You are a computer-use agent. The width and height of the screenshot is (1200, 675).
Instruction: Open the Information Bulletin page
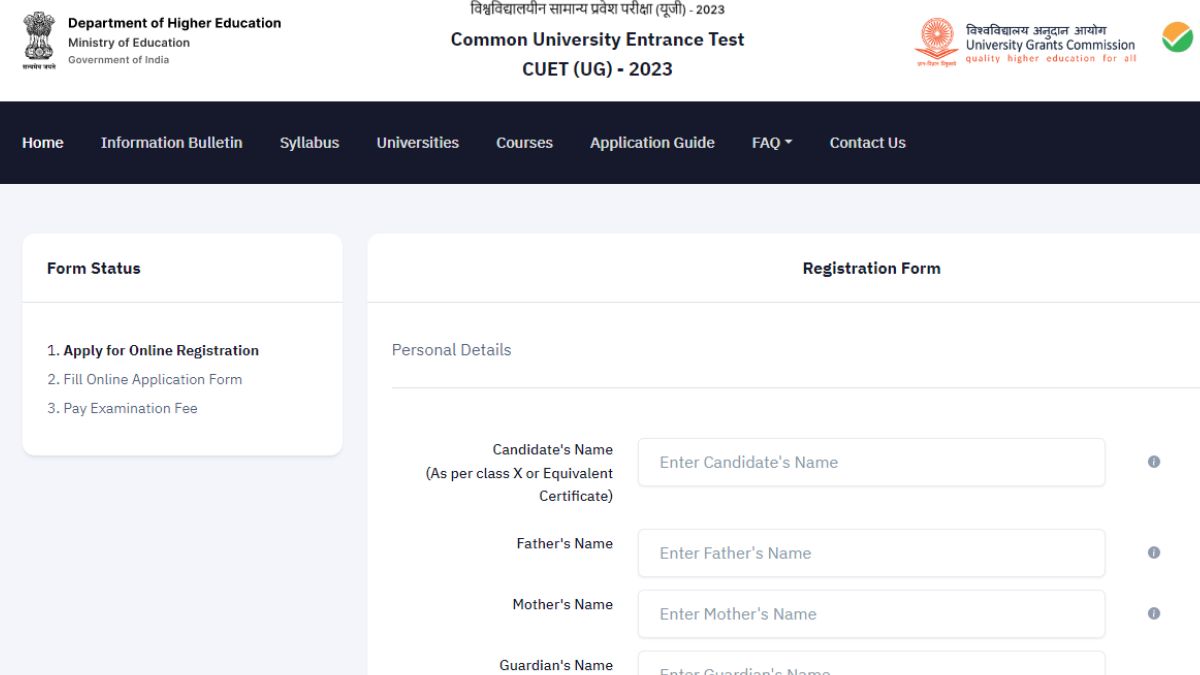point(171,142)
